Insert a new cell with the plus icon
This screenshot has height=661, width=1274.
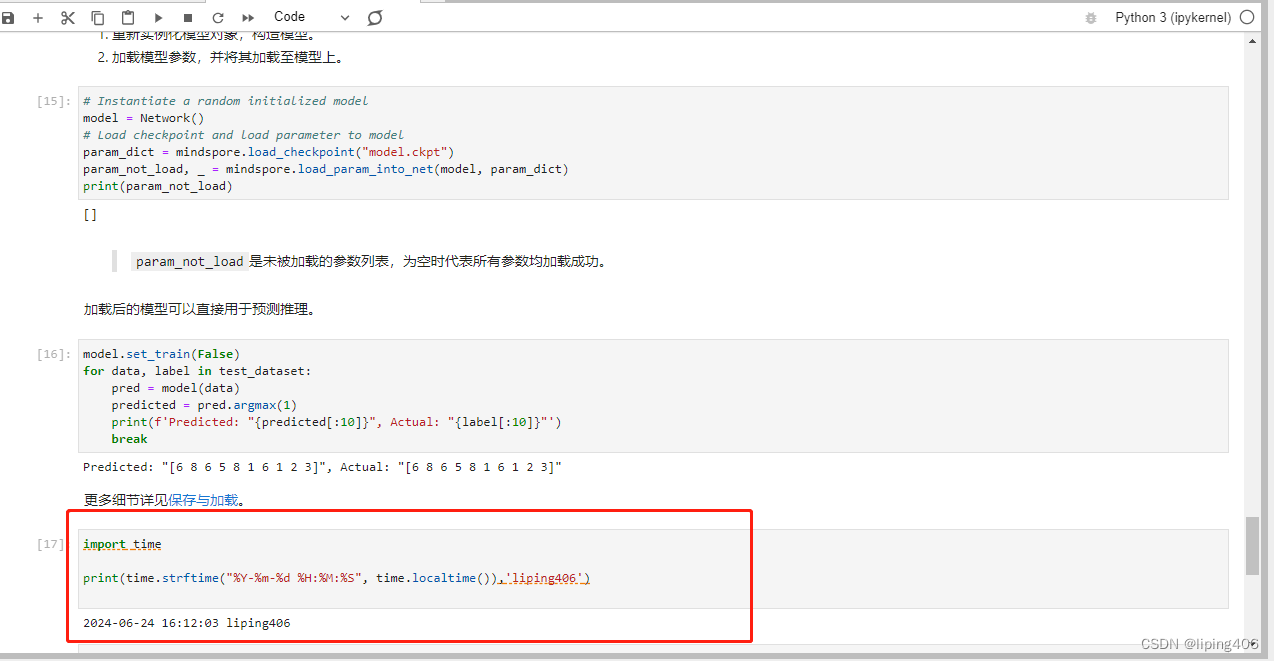point(38,18)
